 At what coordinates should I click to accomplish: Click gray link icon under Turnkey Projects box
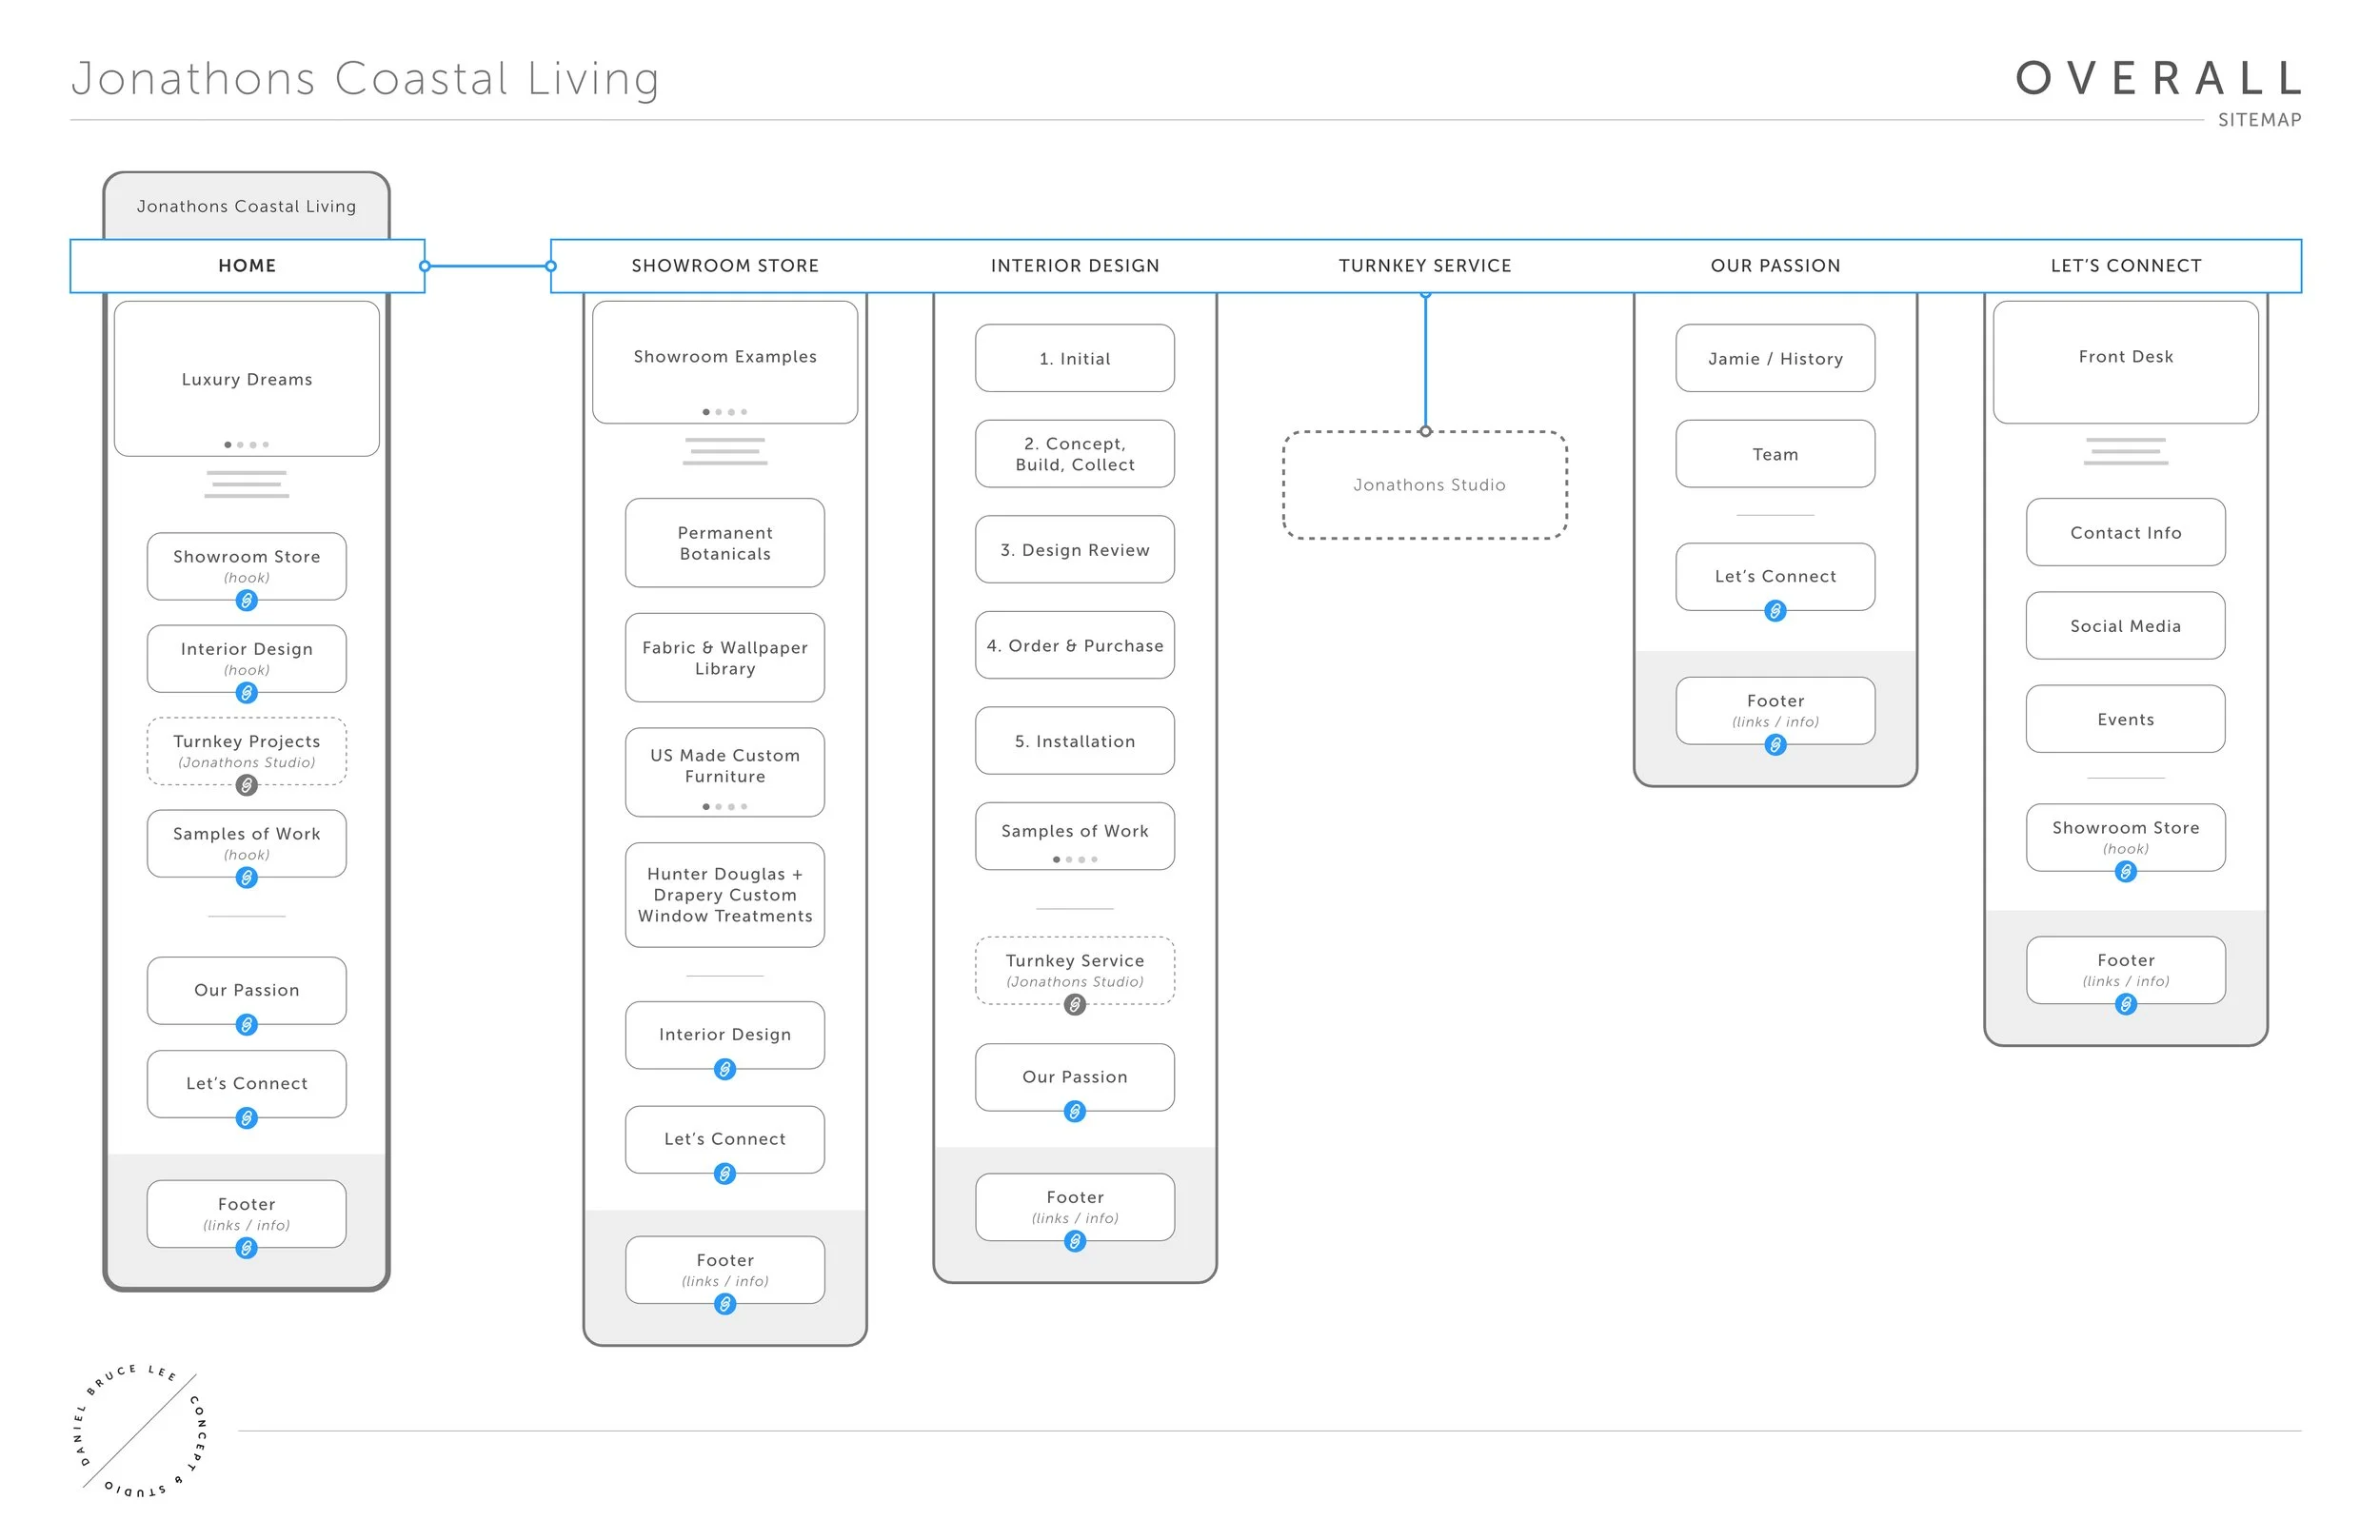(x=246, y=786)
